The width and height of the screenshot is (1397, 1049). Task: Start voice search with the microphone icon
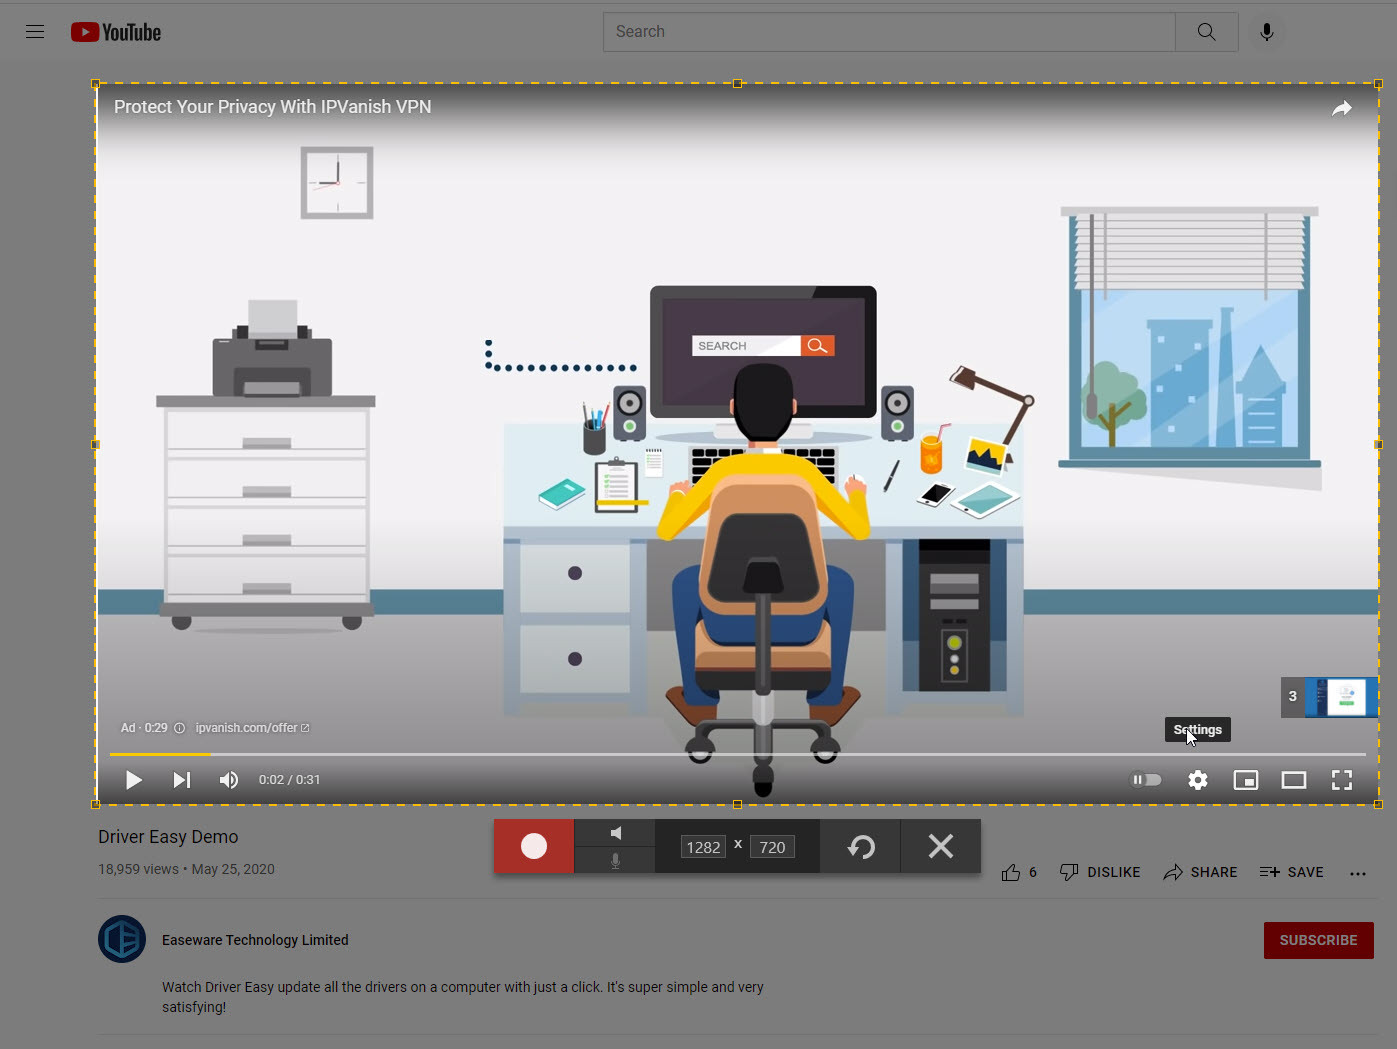click(1267, 32)
